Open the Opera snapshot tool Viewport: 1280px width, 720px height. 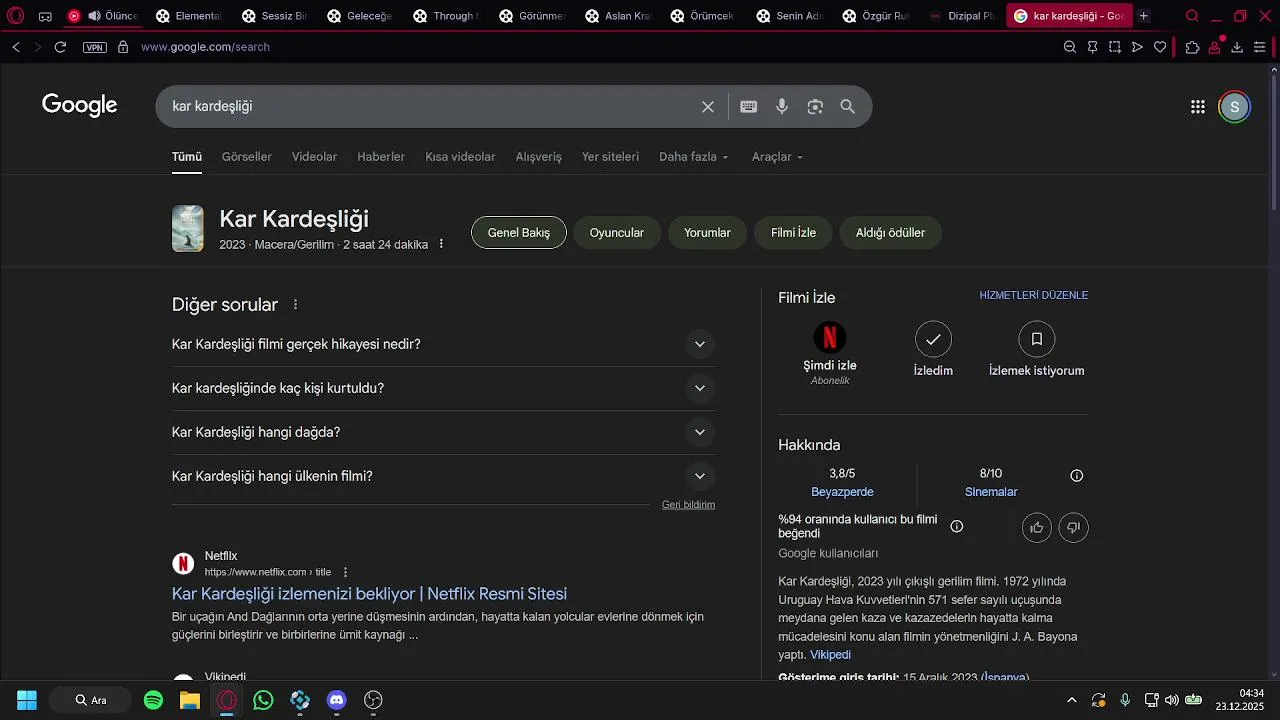tap(1115, 47)
